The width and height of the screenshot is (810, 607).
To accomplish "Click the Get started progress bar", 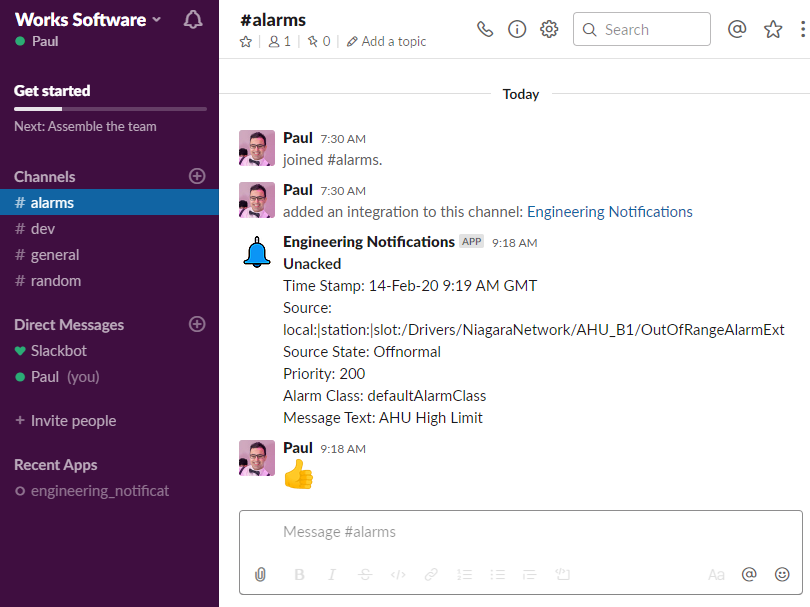I will (110, 109).
